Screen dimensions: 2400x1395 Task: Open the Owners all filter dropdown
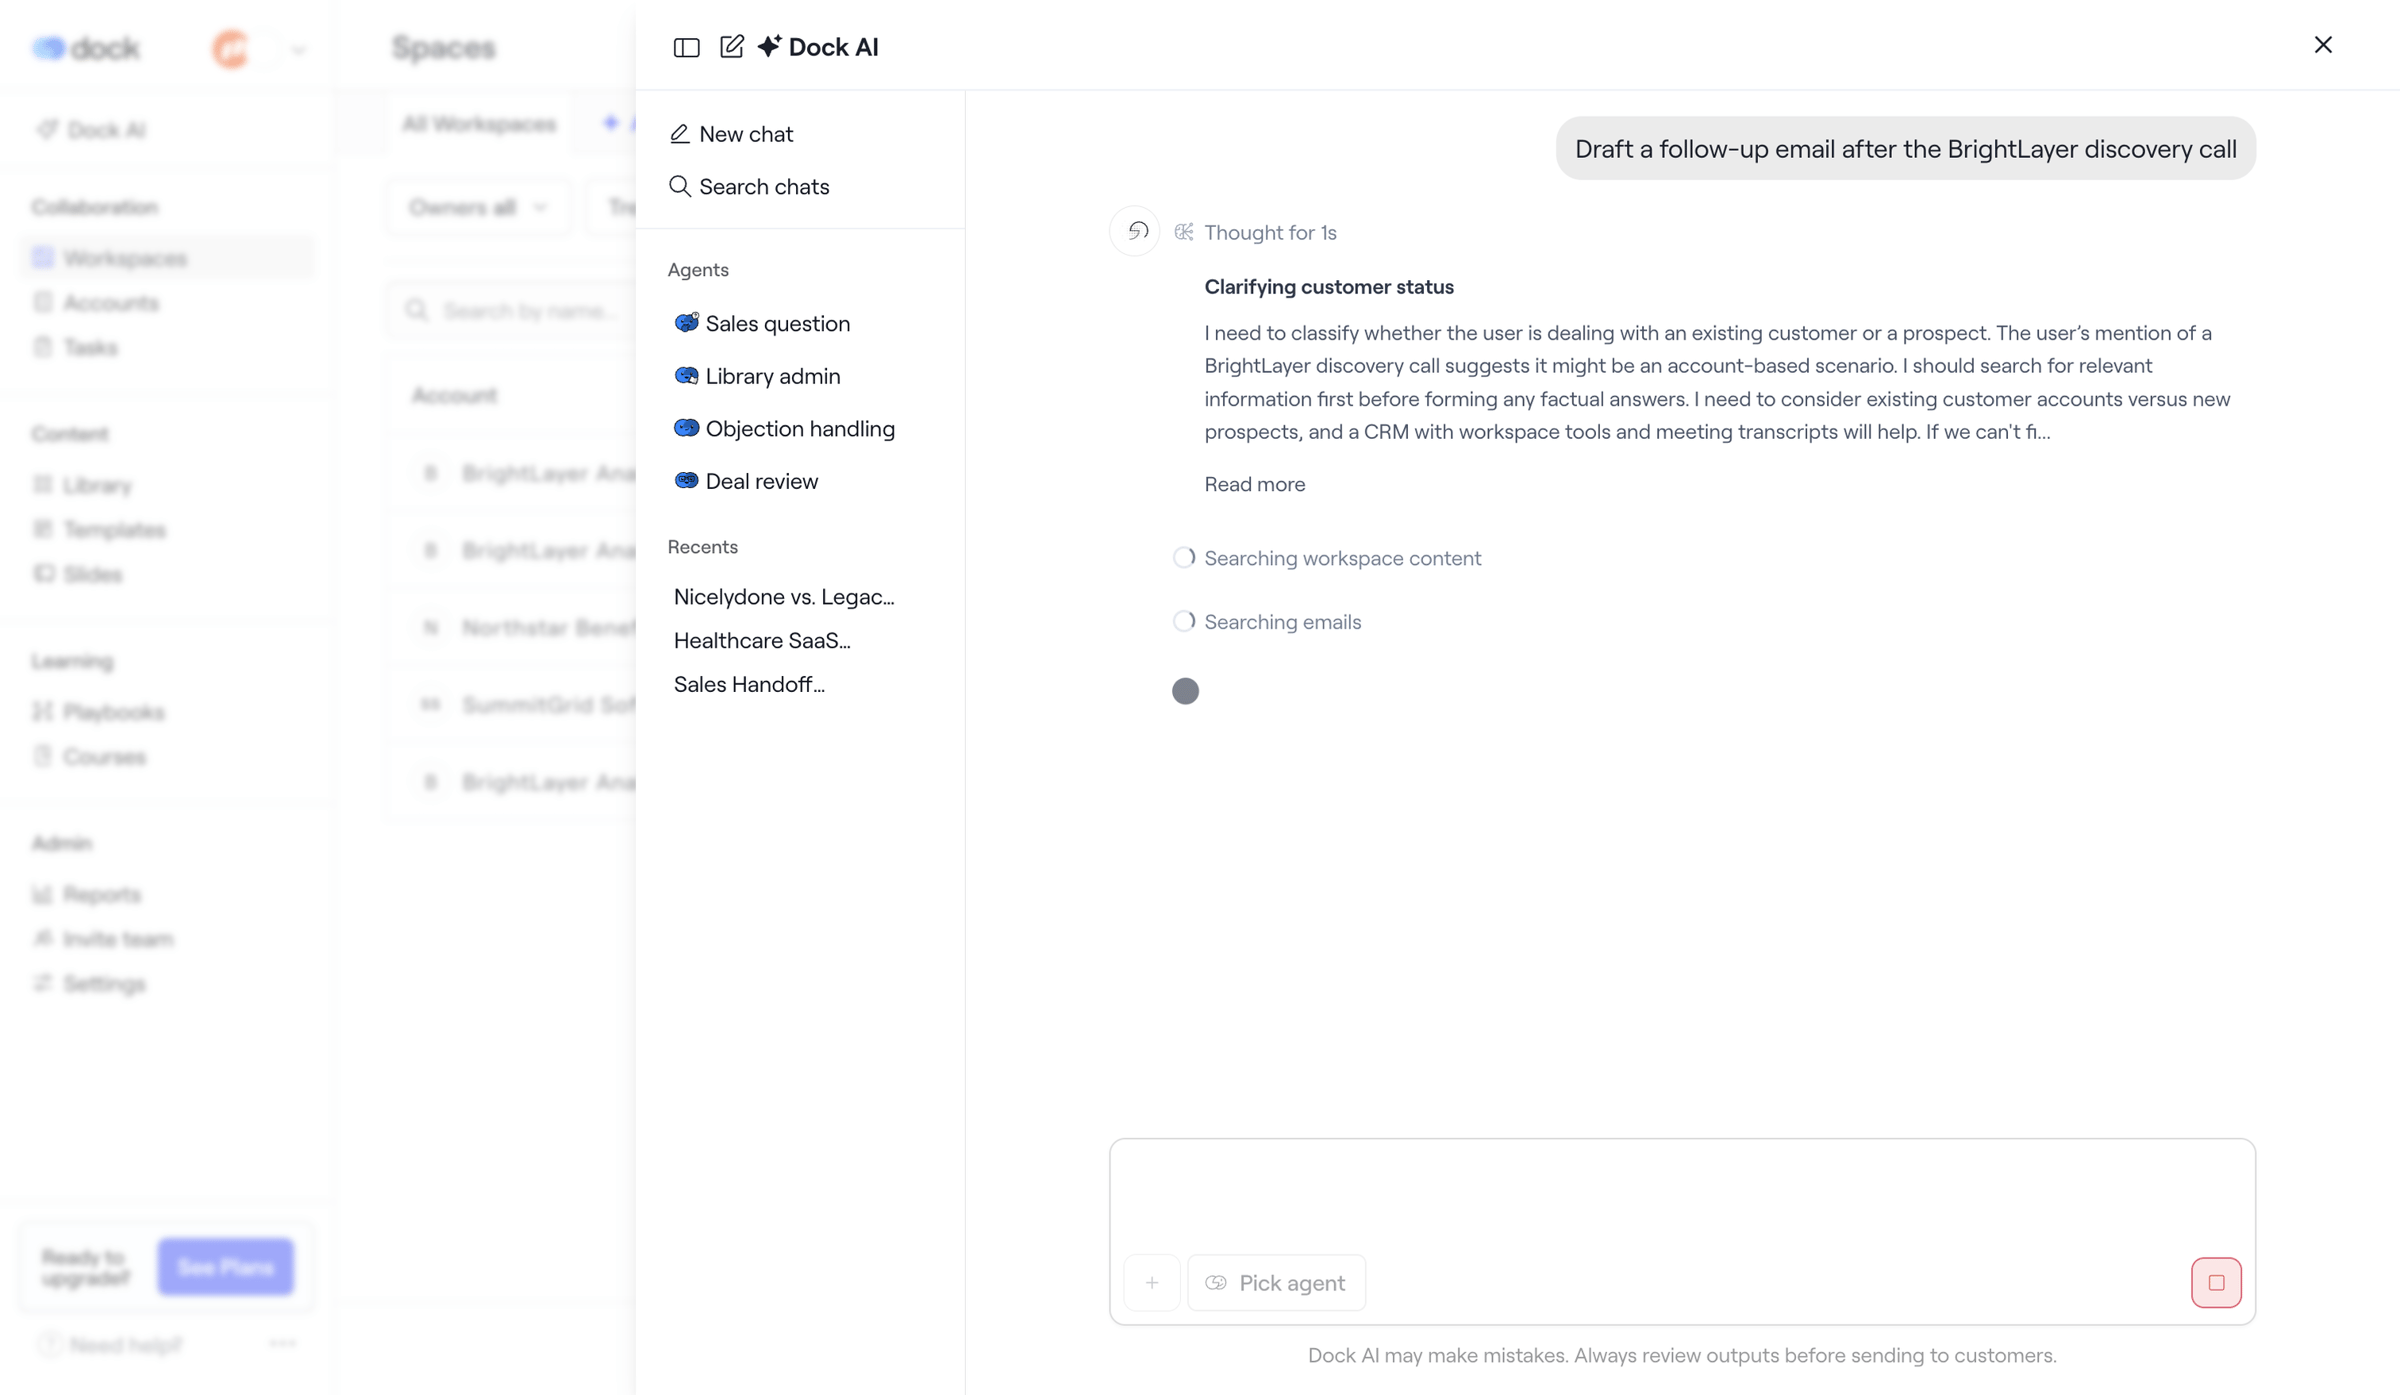pyautogui.click(x=479, y=208)
